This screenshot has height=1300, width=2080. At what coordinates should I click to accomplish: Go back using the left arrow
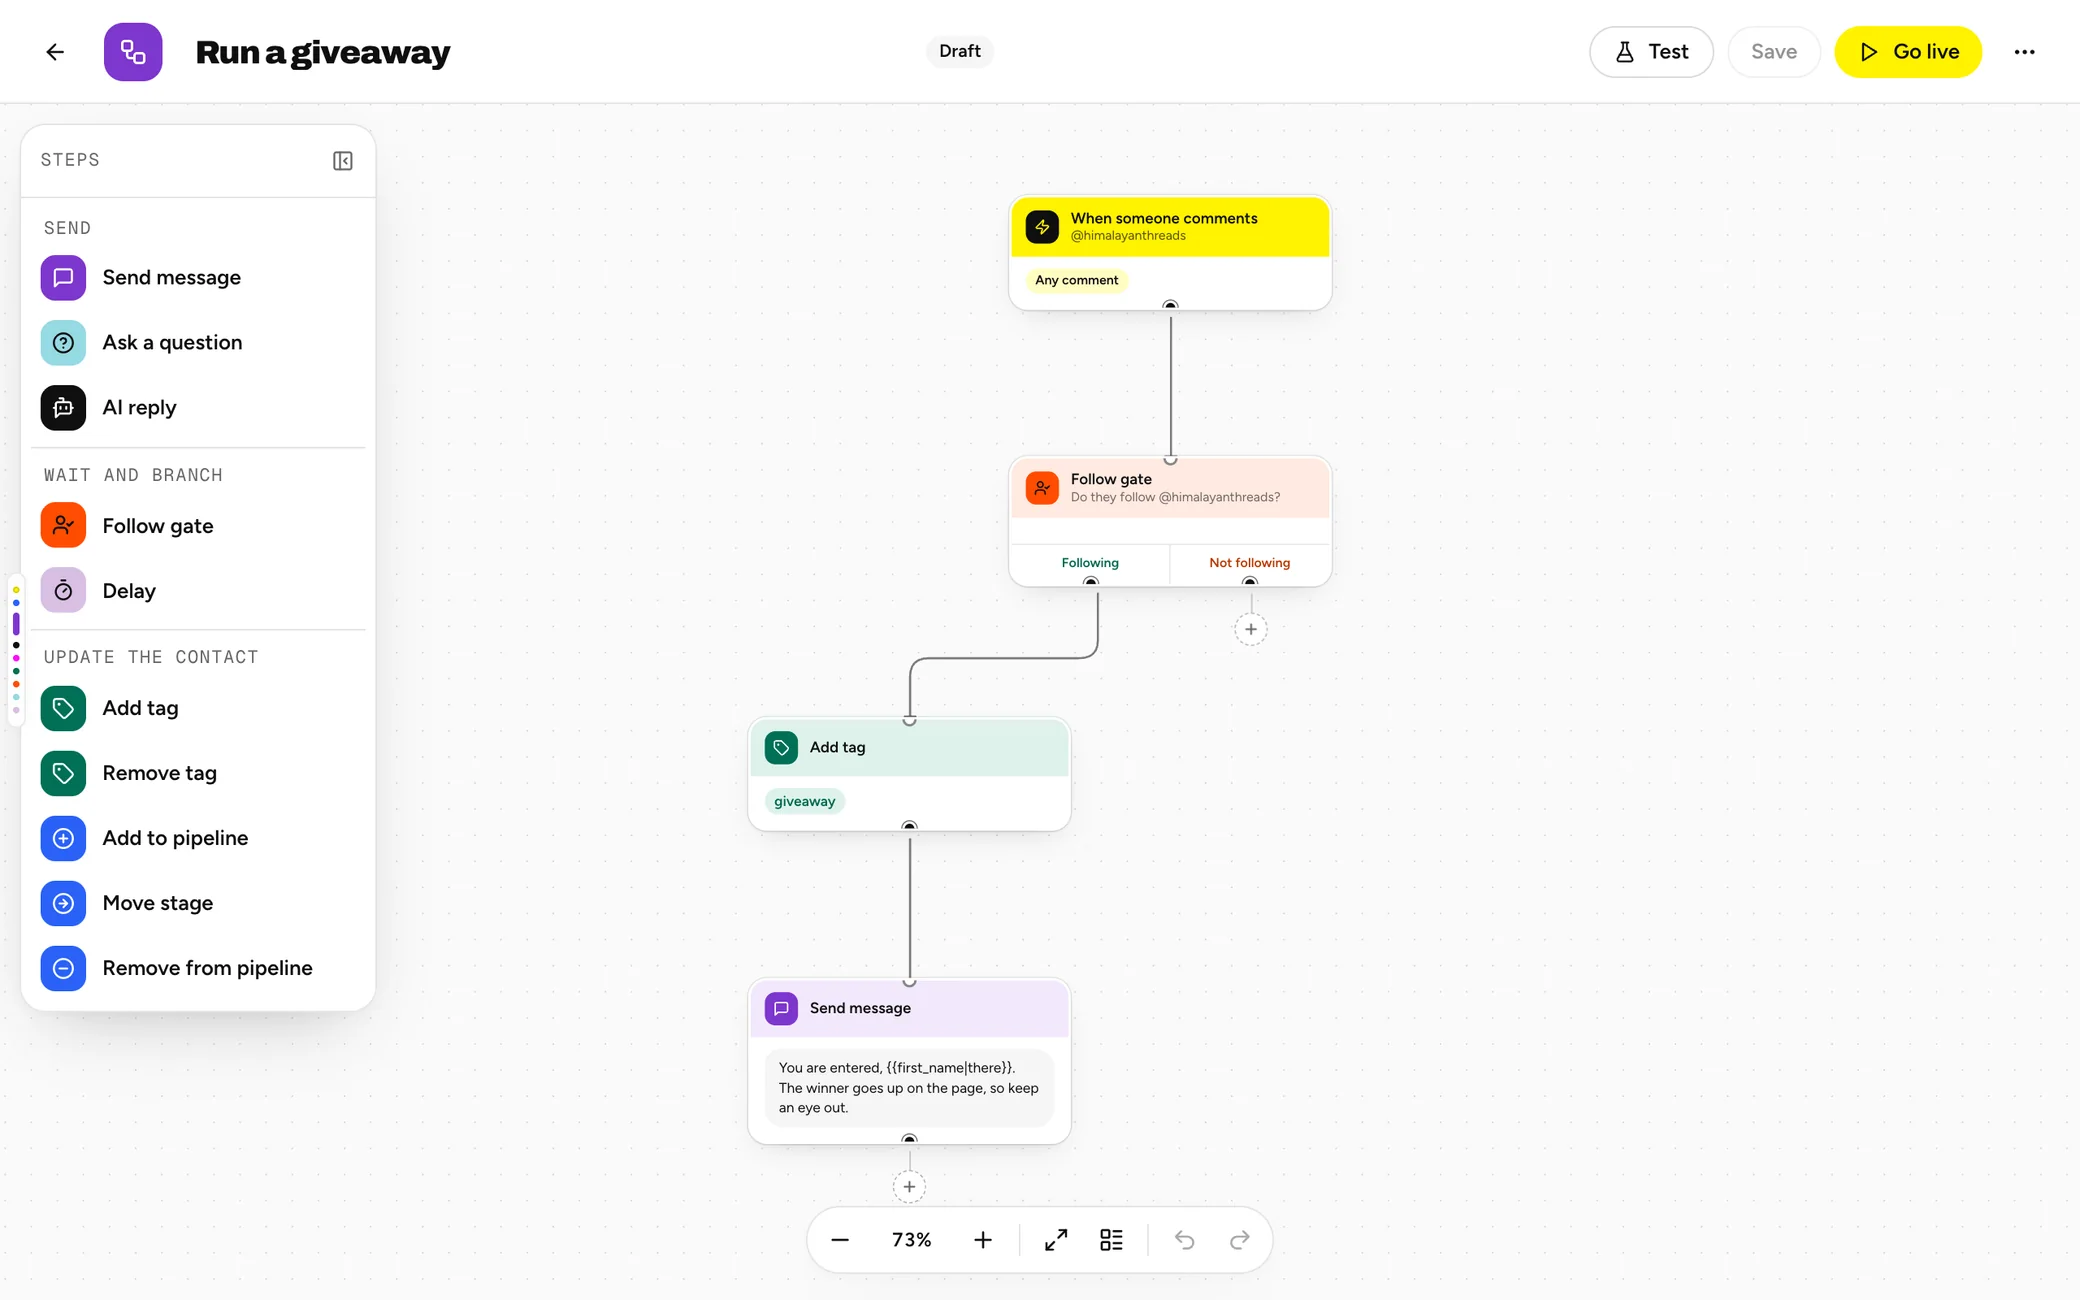[55, 52]
